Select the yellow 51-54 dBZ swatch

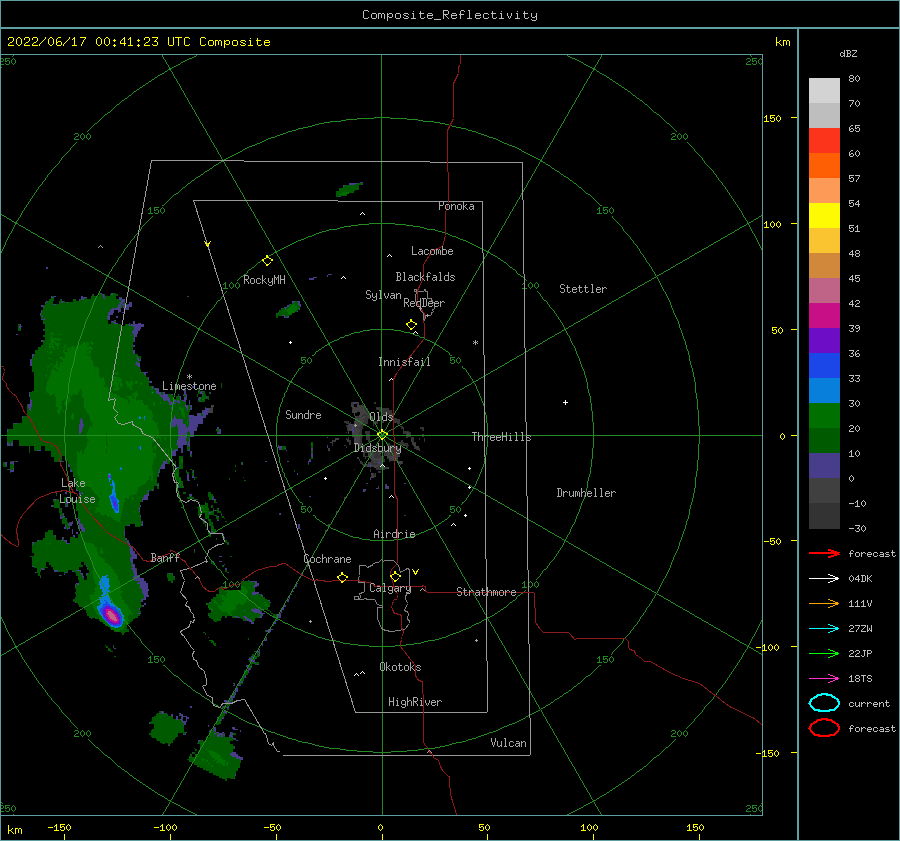pos(824,215)
